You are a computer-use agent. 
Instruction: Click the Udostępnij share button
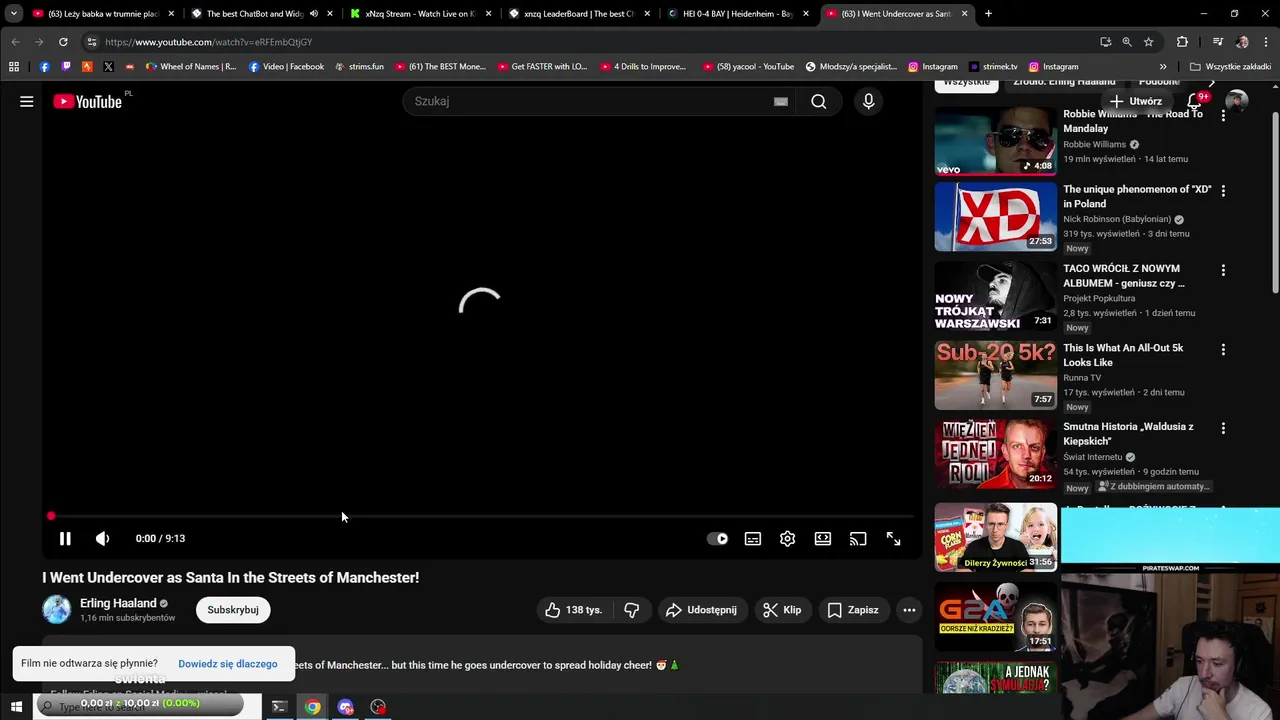[701, 610]
